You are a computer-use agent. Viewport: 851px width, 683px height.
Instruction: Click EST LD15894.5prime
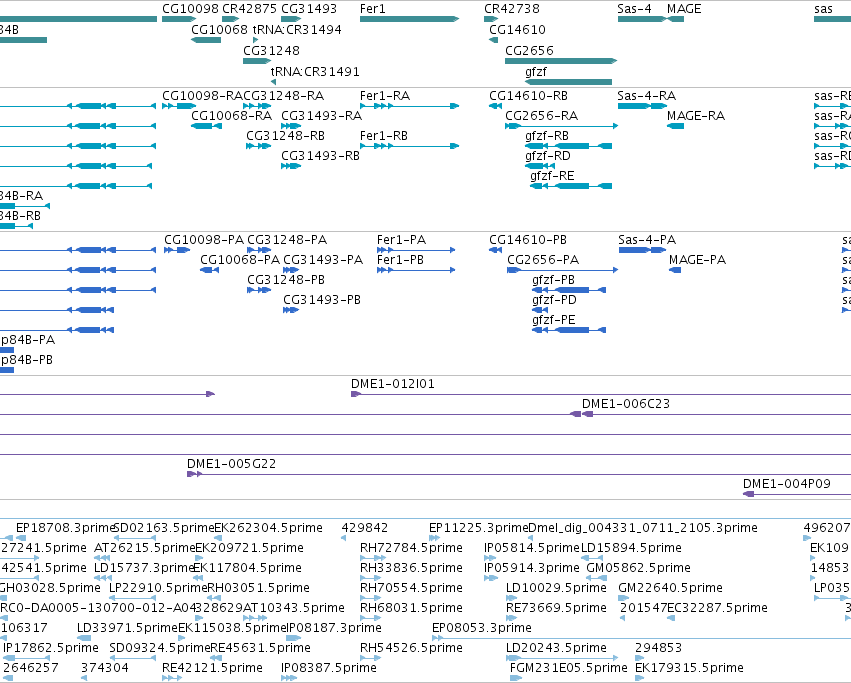click(x=631, y=548)
